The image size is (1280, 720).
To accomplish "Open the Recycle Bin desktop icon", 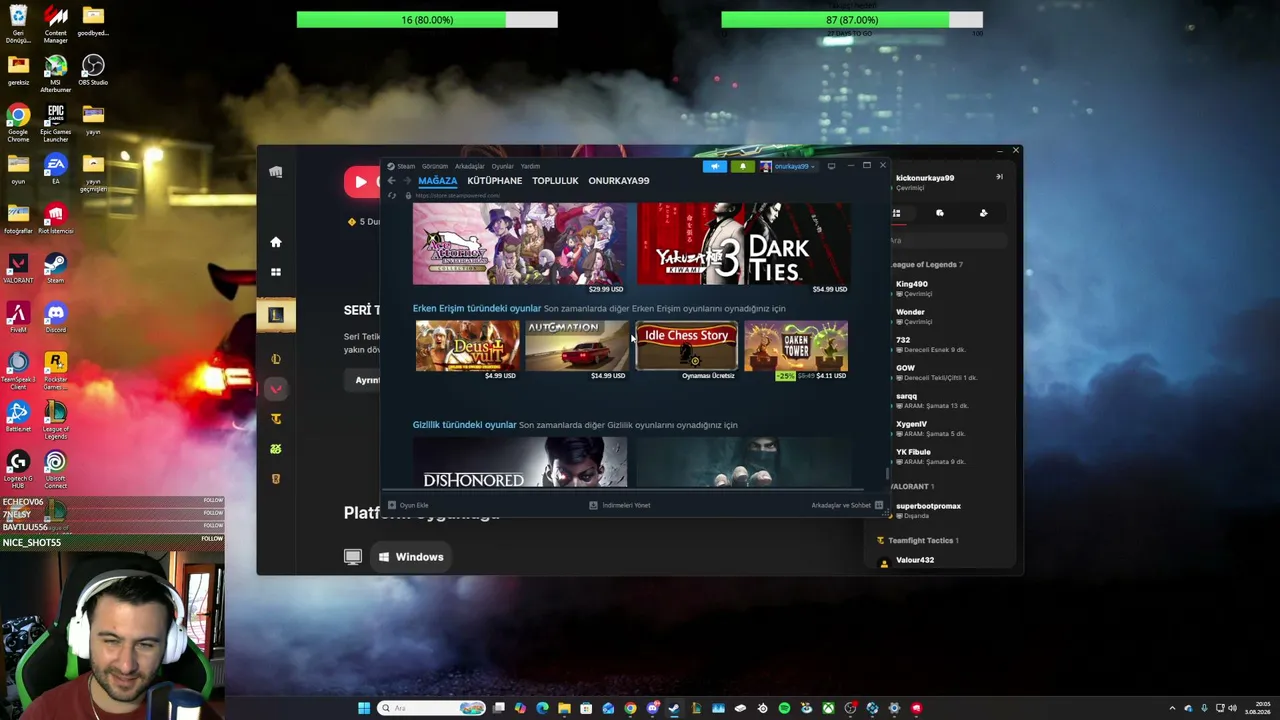I will pos(18,23).
